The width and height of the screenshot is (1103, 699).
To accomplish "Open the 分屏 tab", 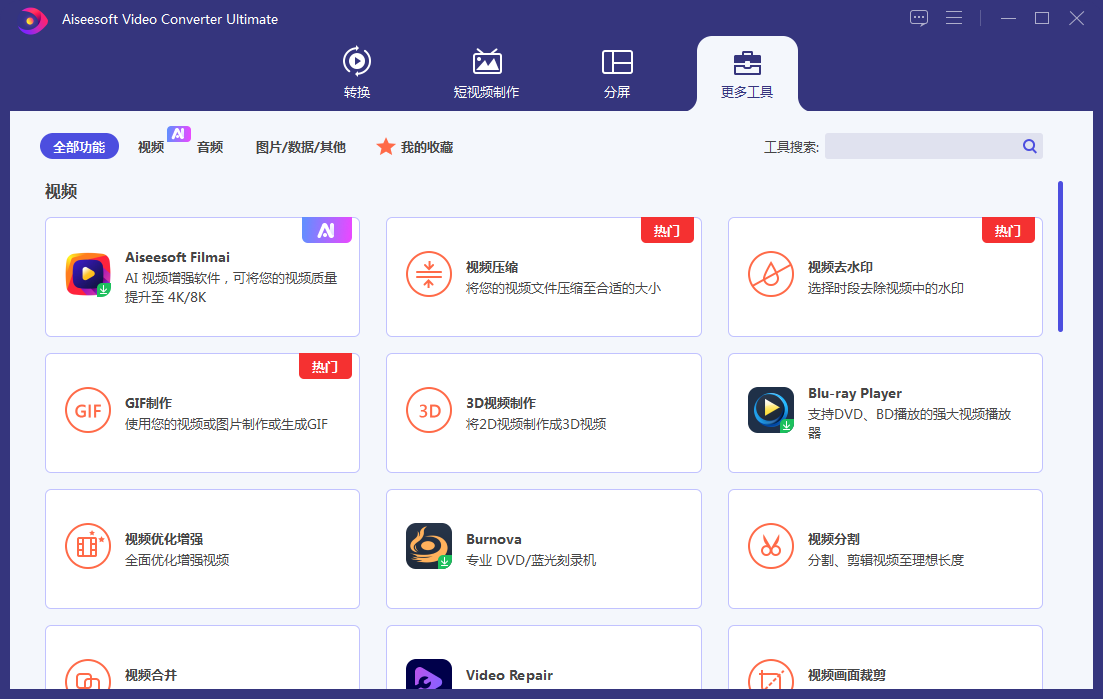I will coord(617,73).
